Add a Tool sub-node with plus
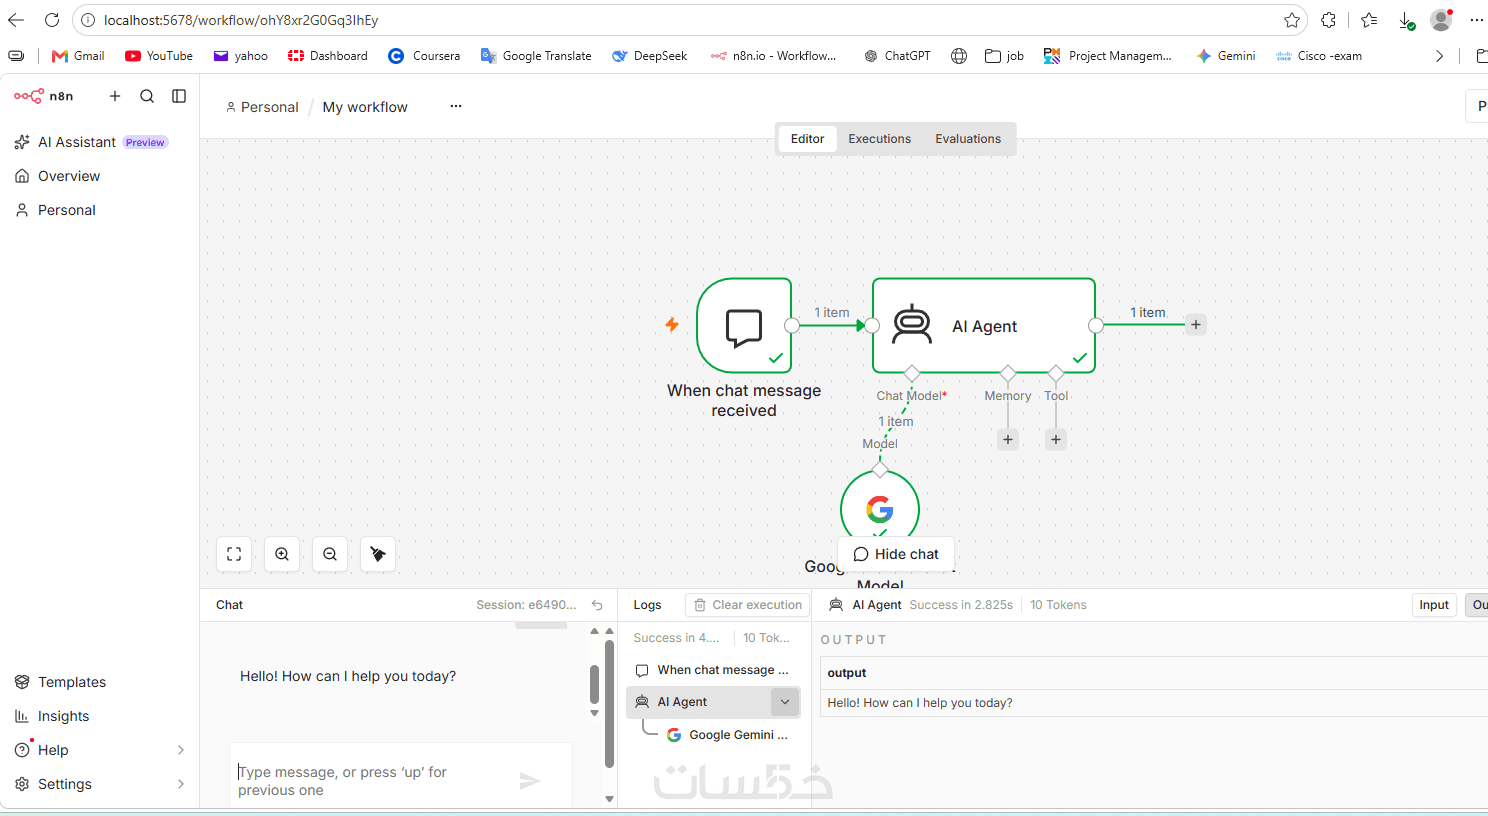1488x816 pixels. click(1056, 440)
